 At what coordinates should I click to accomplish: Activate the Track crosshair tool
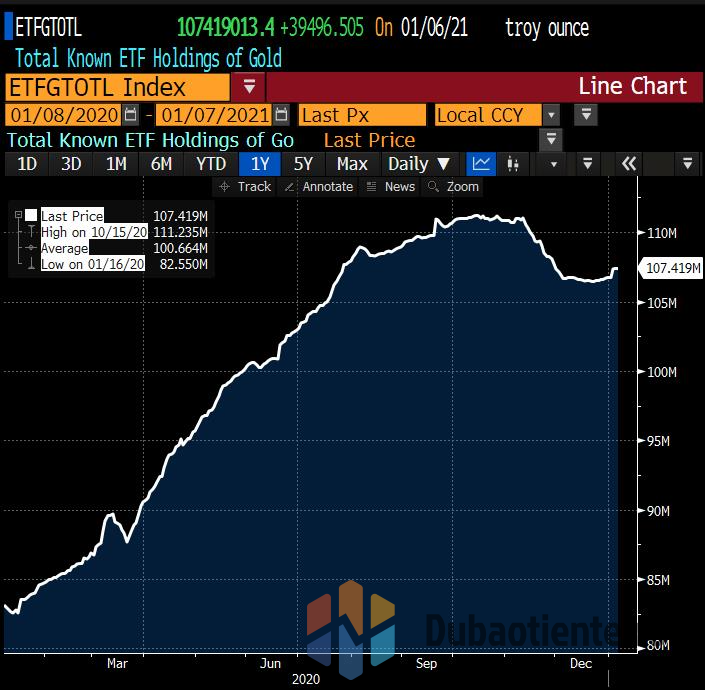click(x=245, y=187)
